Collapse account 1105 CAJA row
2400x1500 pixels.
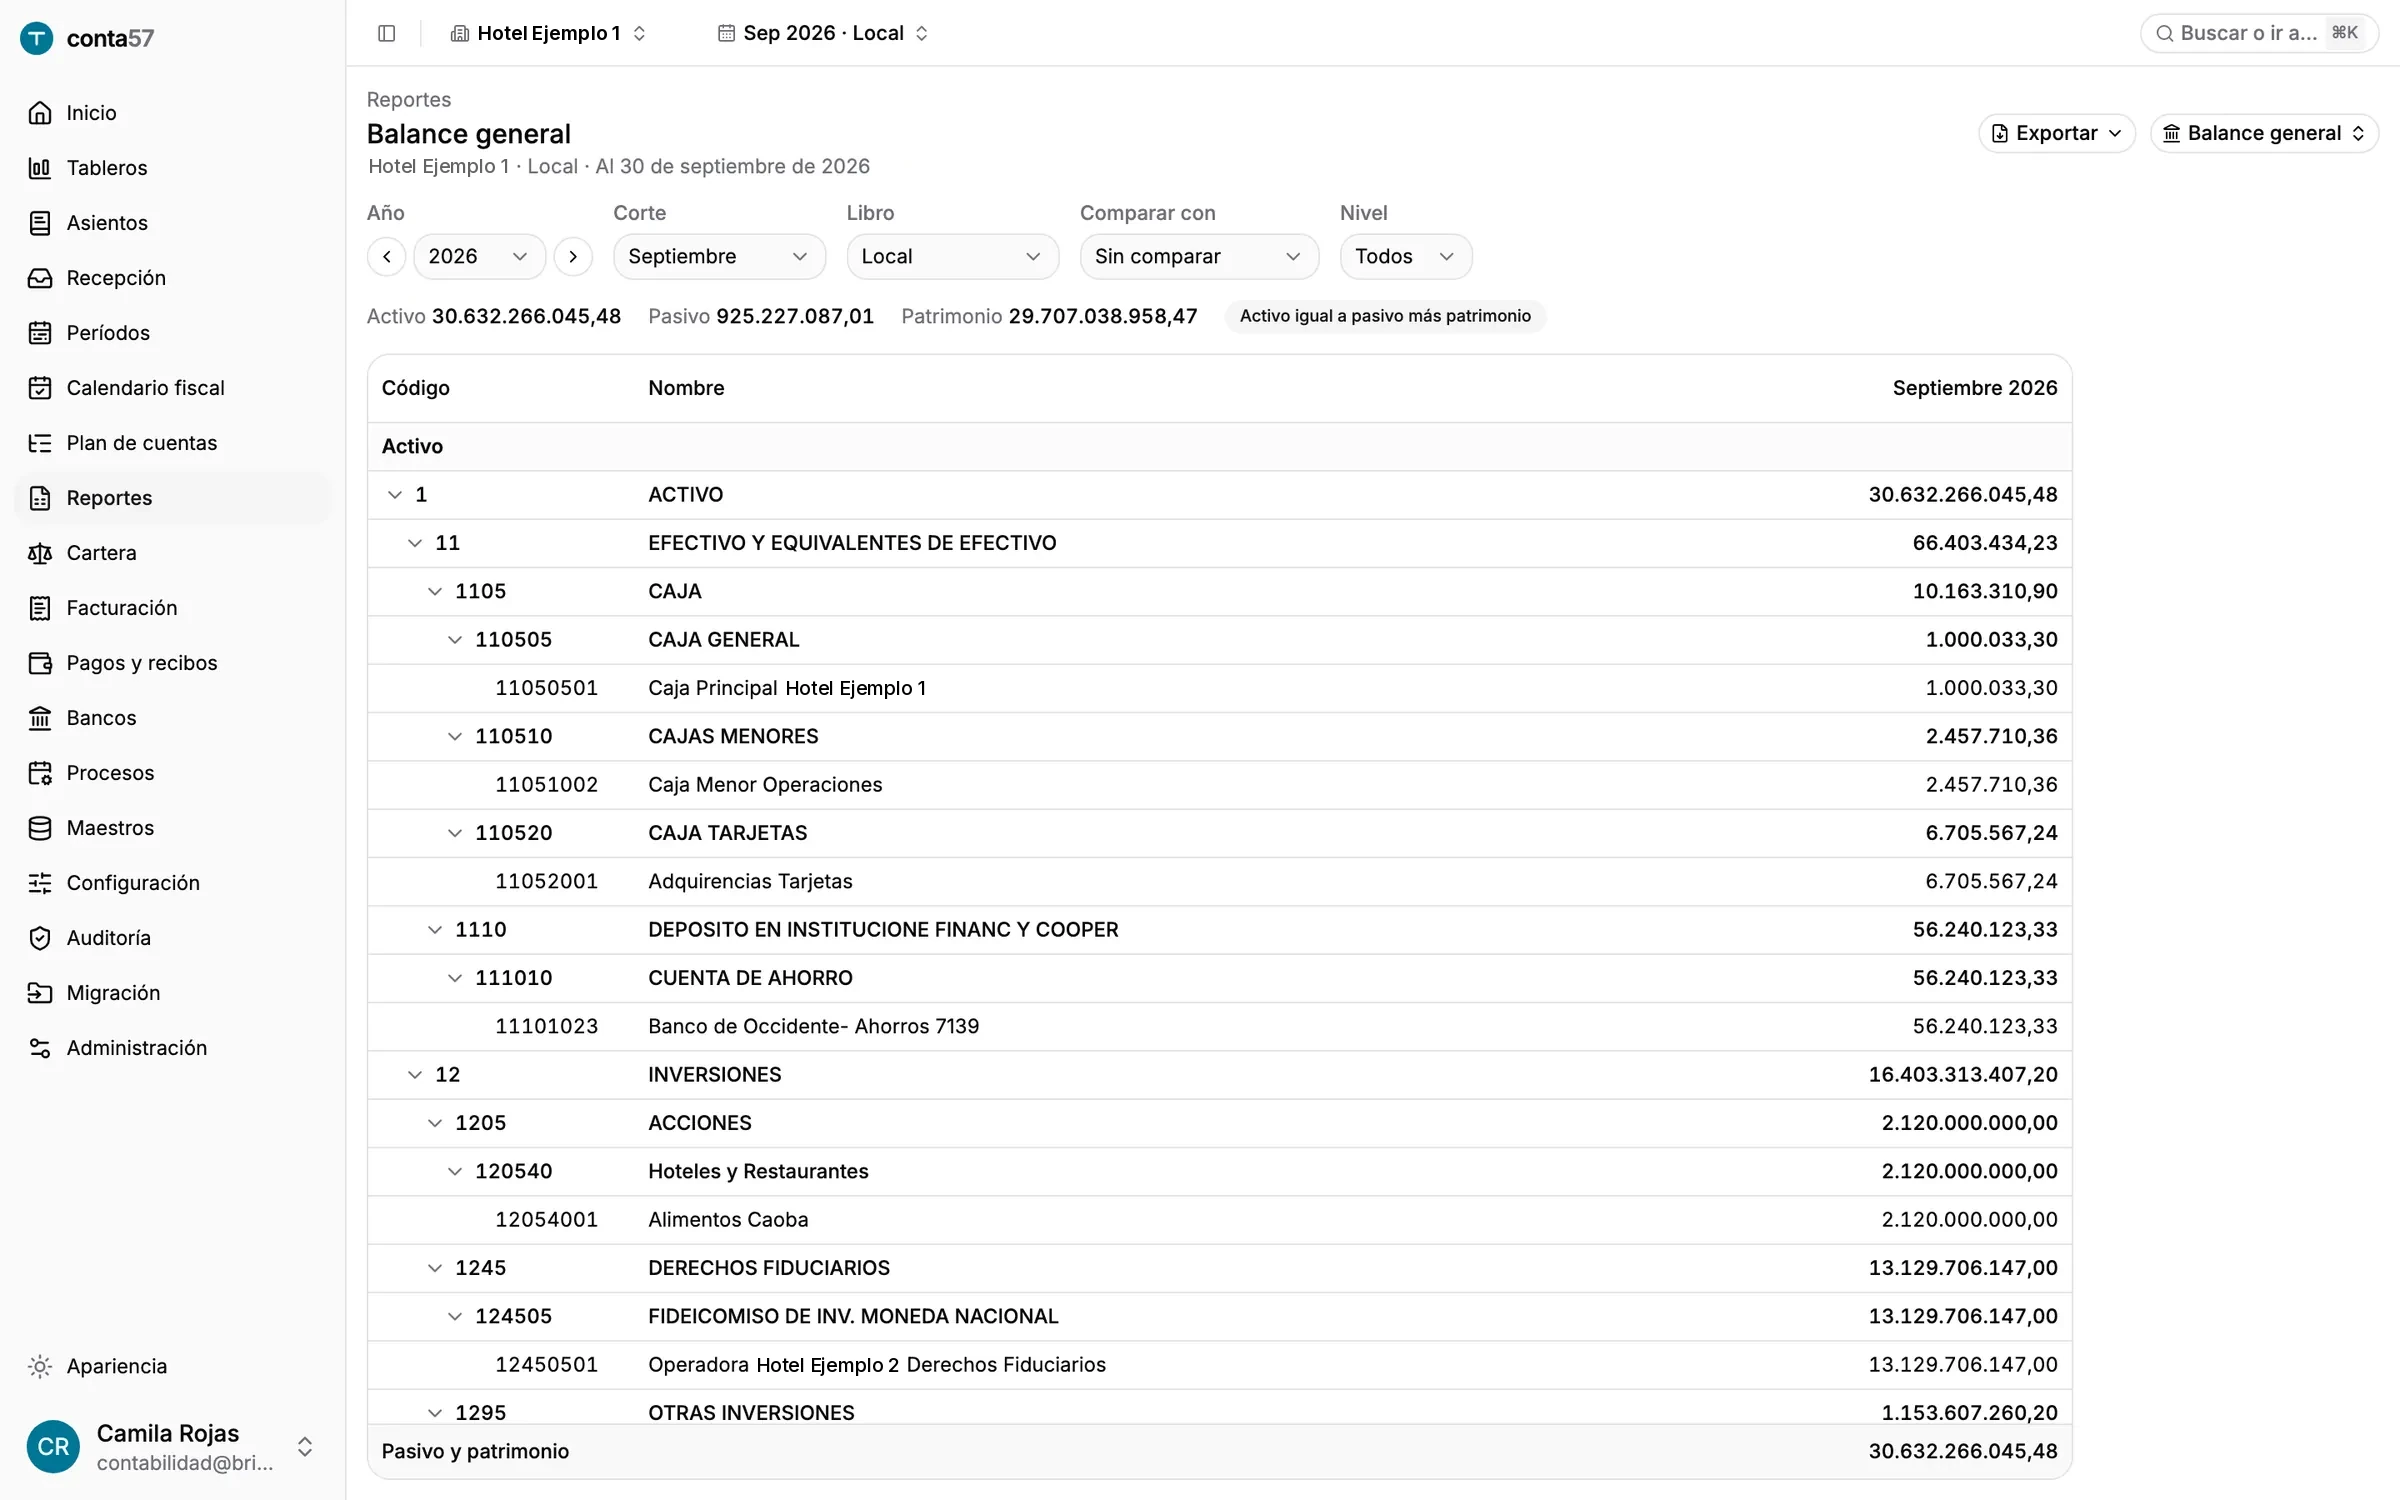click(x=435, y=591)
